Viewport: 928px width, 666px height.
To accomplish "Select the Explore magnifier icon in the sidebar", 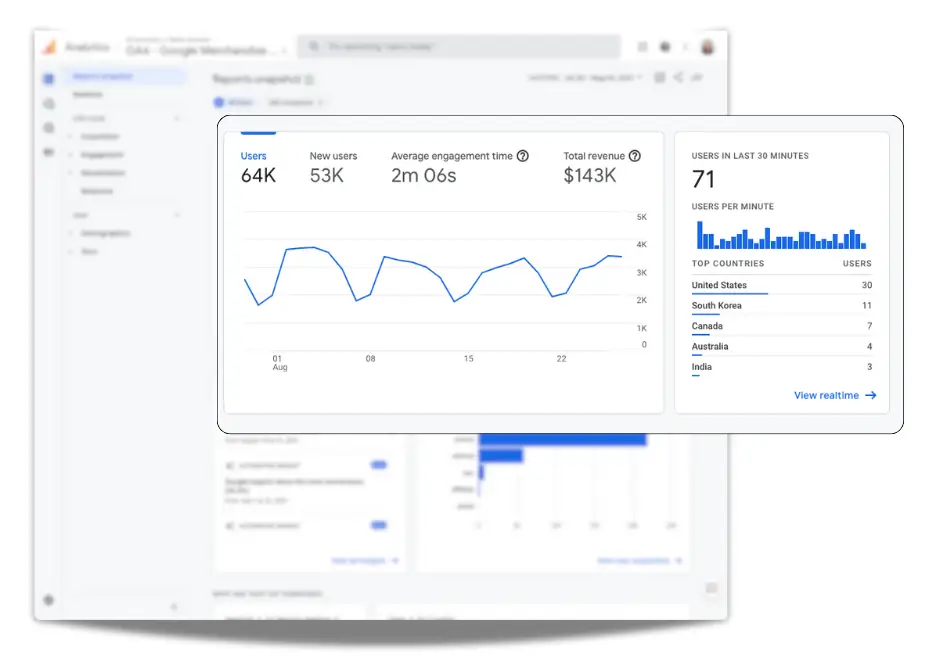I will coord(49,103).
